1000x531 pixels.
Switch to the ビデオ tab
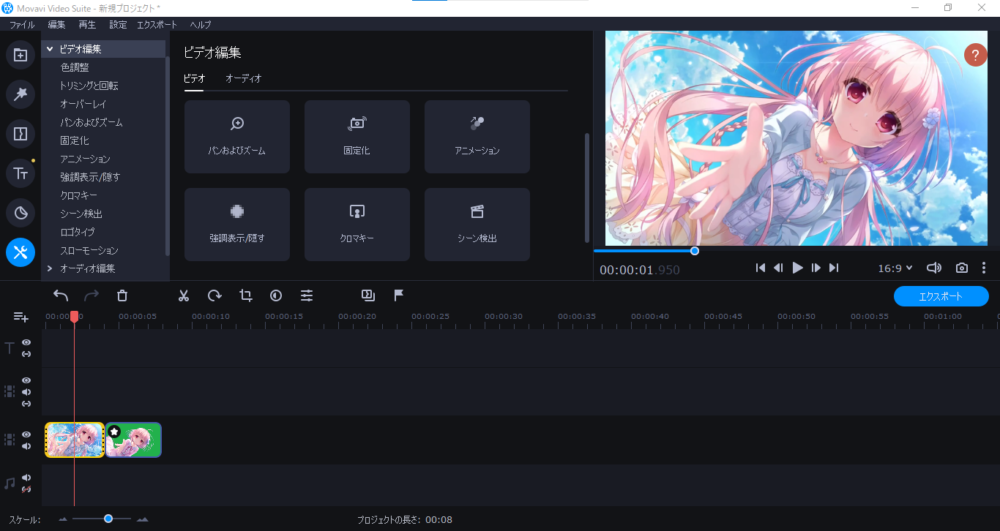pos(195,78)
